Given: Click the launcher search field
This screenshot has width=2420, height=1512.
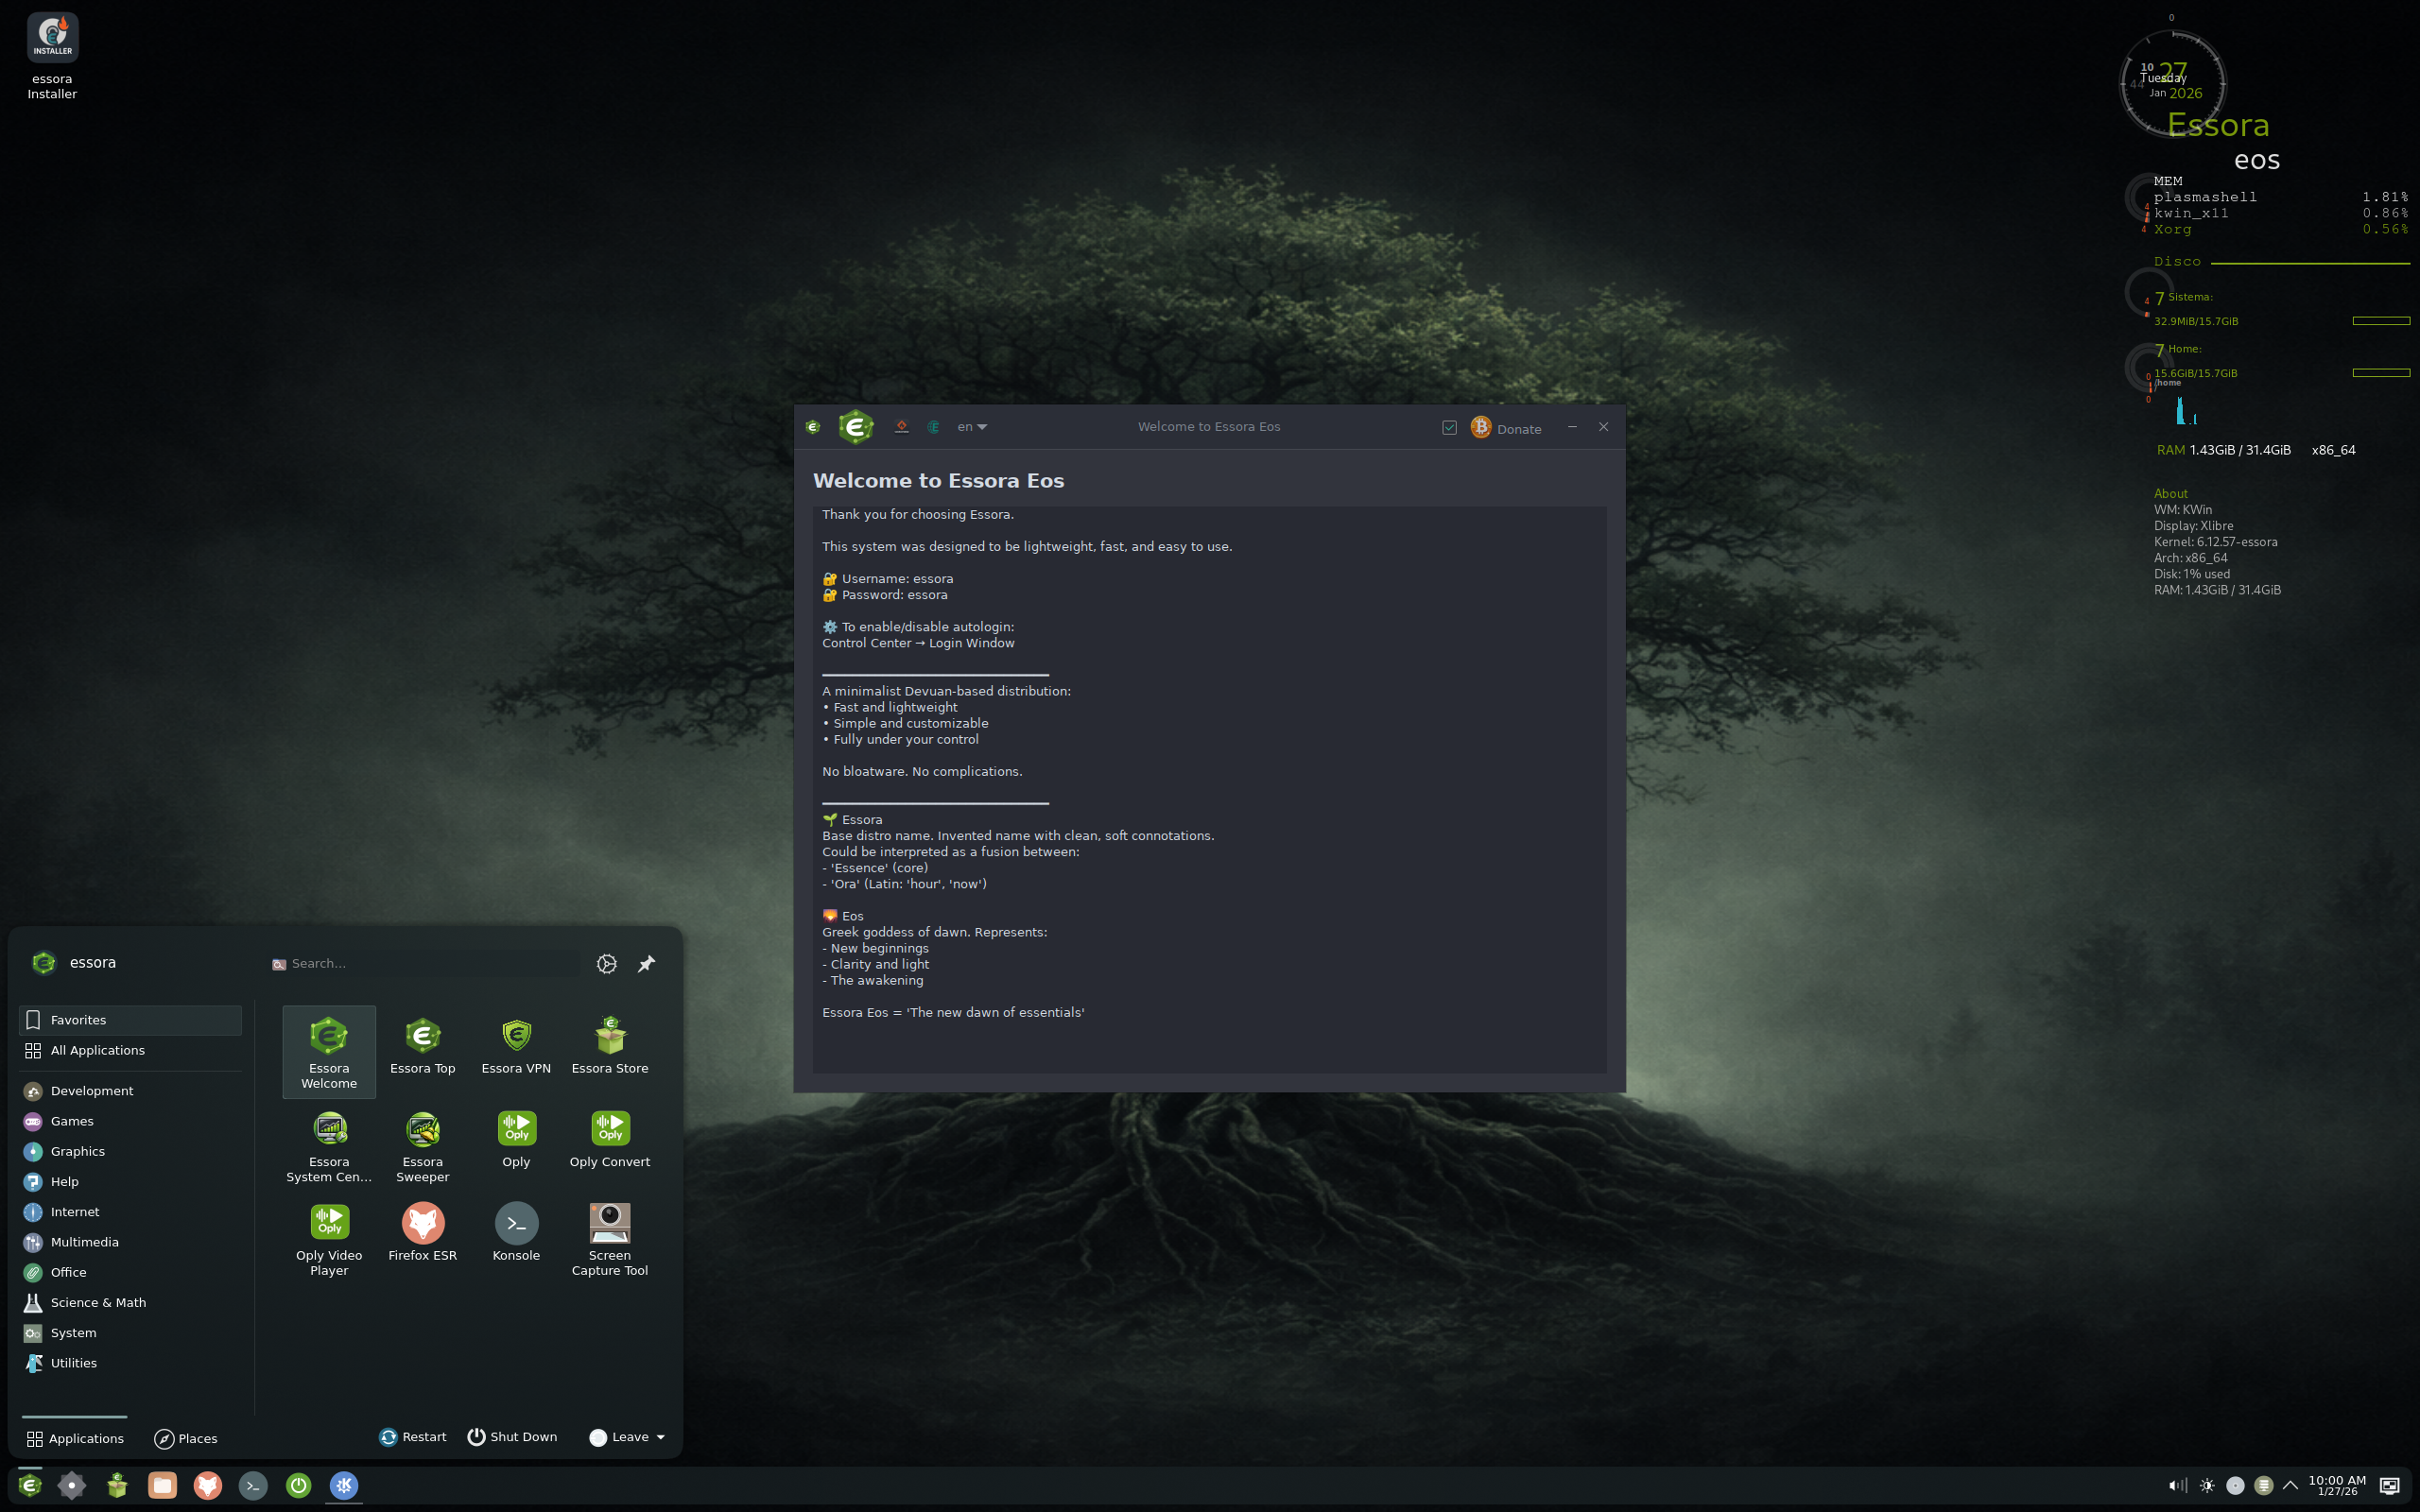Looking at the screenshot, I should pyautogui.click(x=425, y=964).
